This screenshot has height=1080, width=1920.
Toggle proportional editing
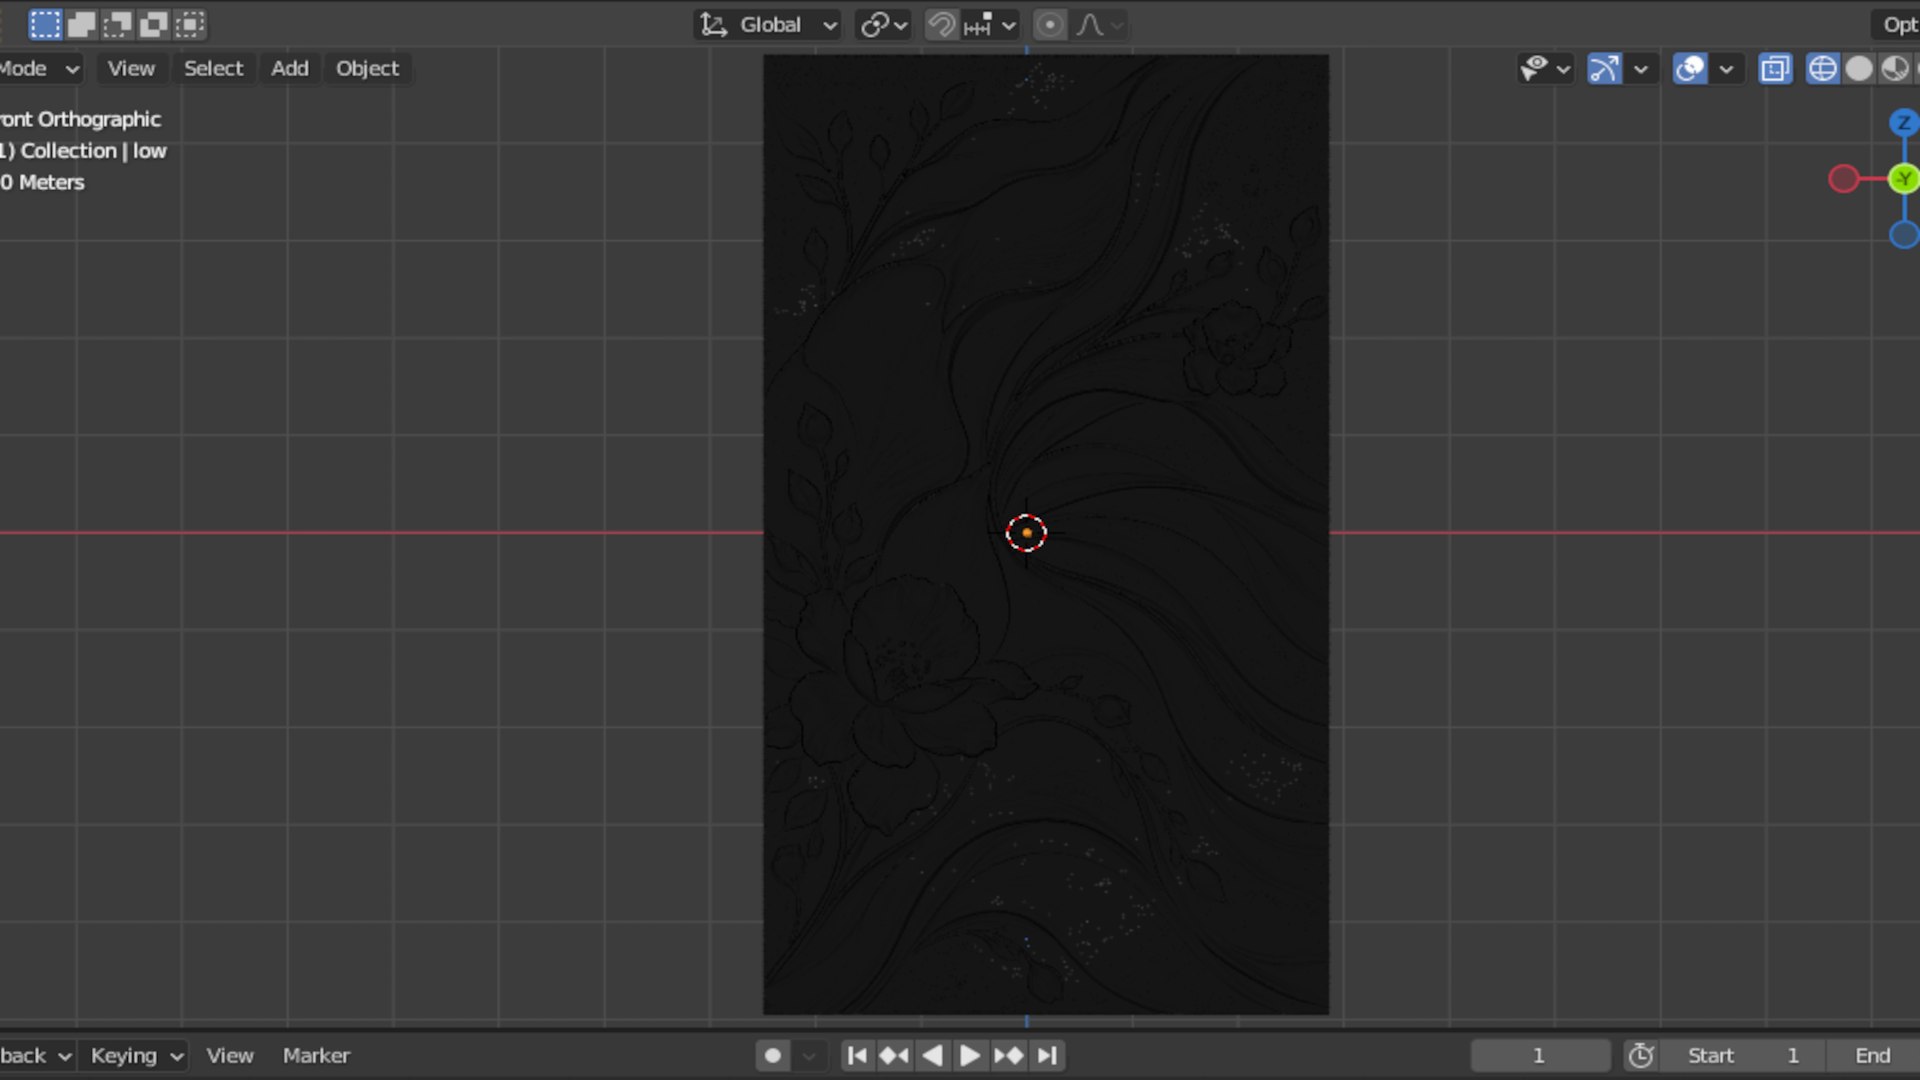tap(1049, 25)
